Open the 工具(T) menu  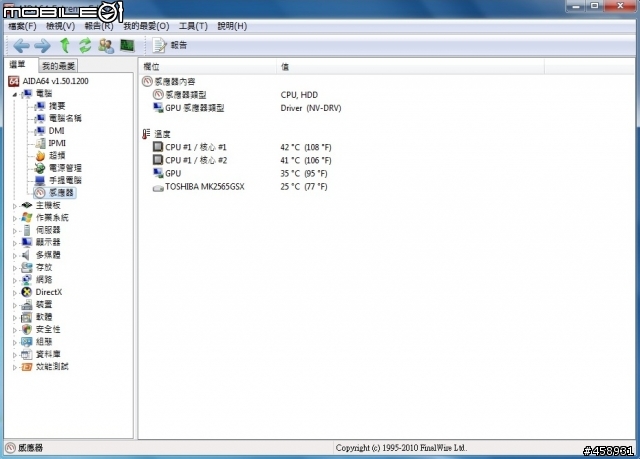[193, 26]
